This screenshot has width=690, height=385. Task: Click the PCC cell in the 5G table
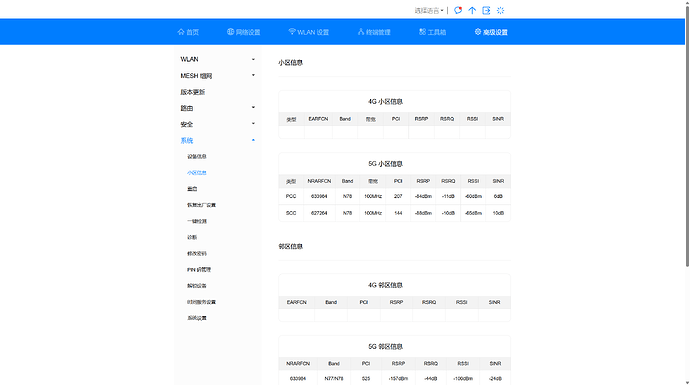(291, 196)
